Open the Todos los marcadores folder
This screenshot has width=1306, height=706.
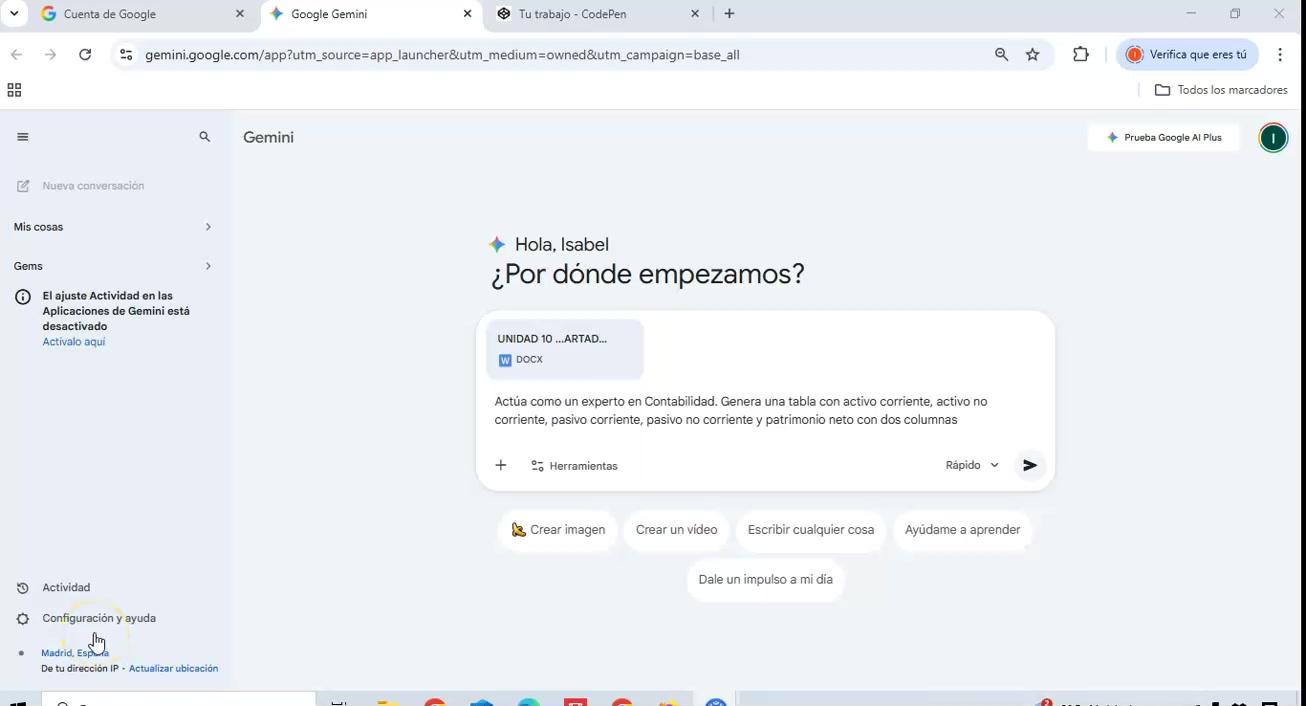click(1221, 90)
